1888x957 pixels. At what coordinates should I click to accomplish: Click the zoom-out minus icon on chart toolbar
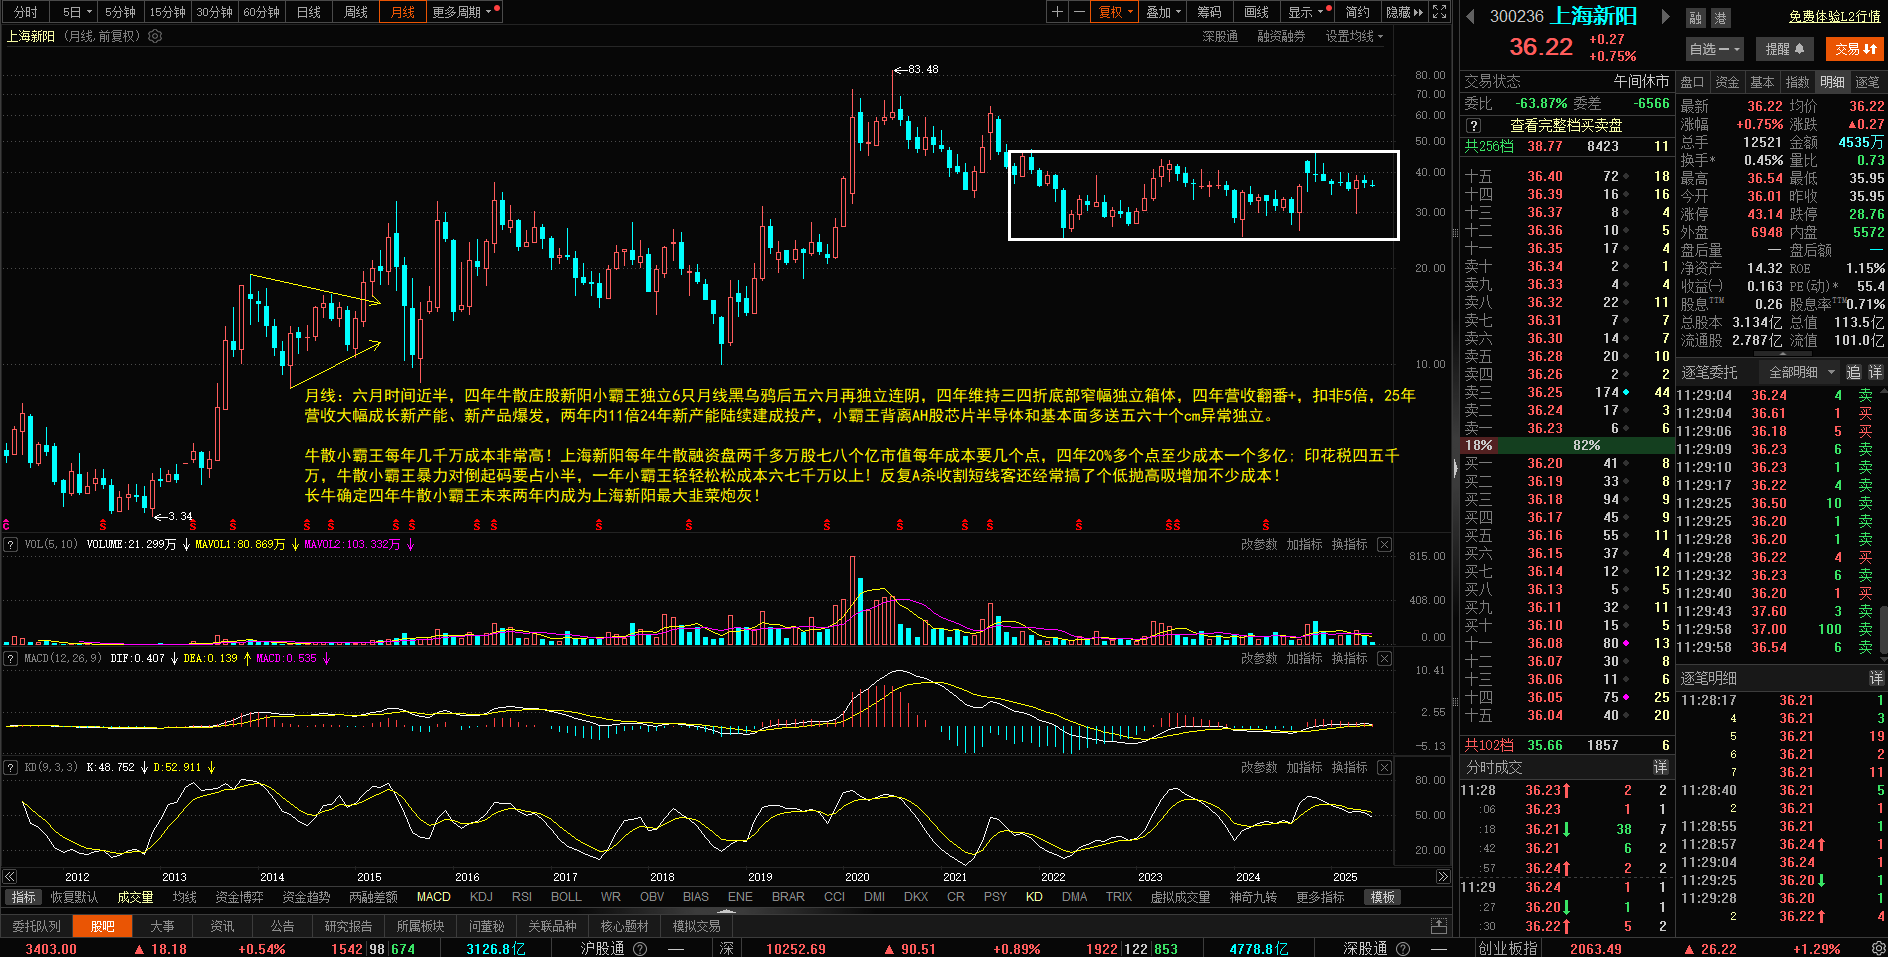(1079, 12)
